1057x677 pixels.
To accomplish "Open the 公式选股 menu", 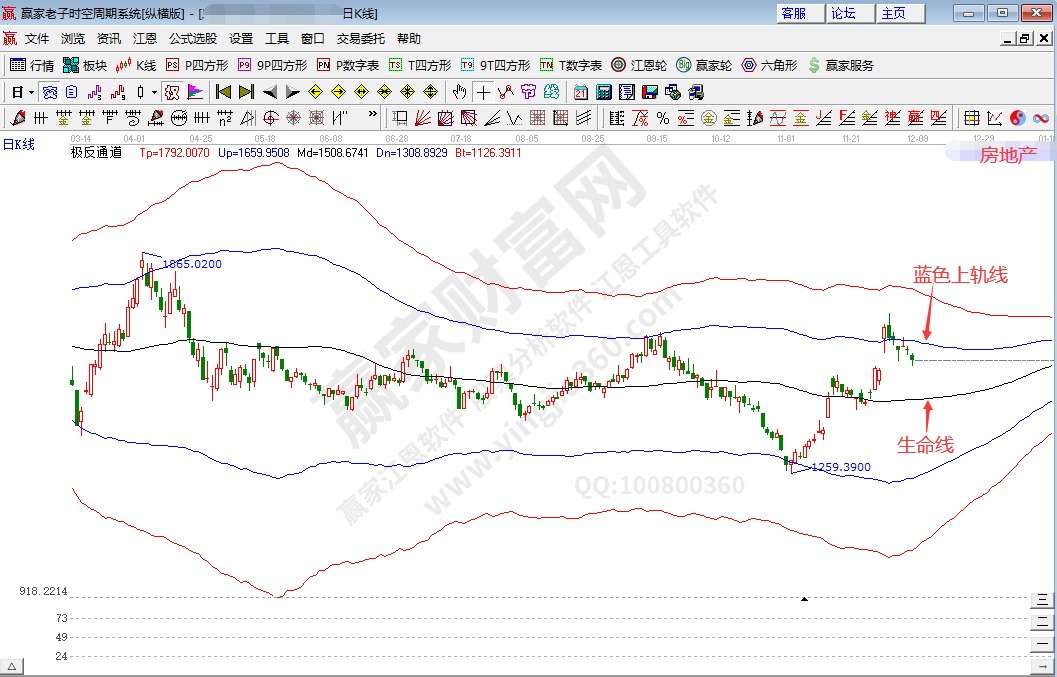I will (x=192, y=39).
